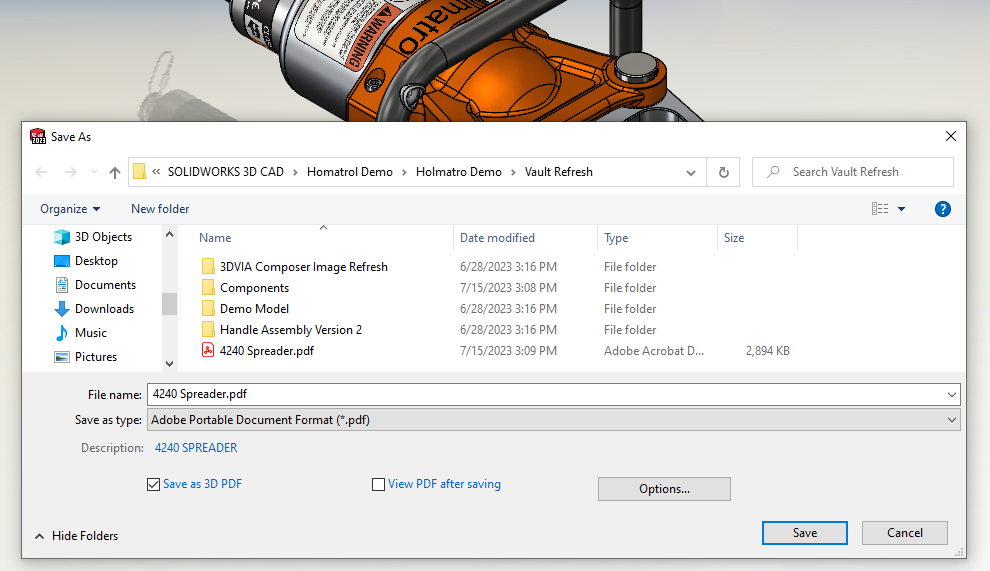Open the Options... button
The width and height of the screenshot is (990, 571).
point(664,489)
